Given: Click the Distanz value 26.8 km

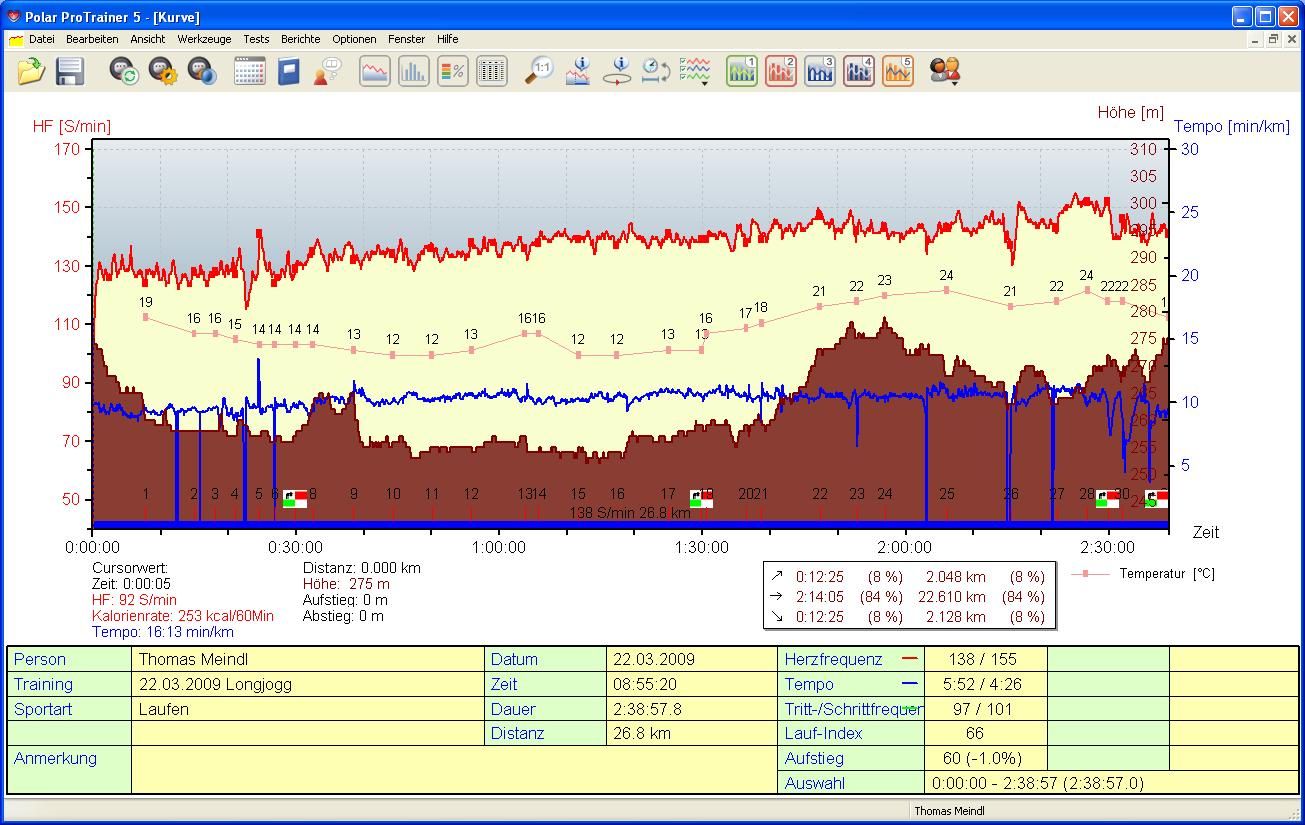Looking at the screenshot, I should point(691,733).
